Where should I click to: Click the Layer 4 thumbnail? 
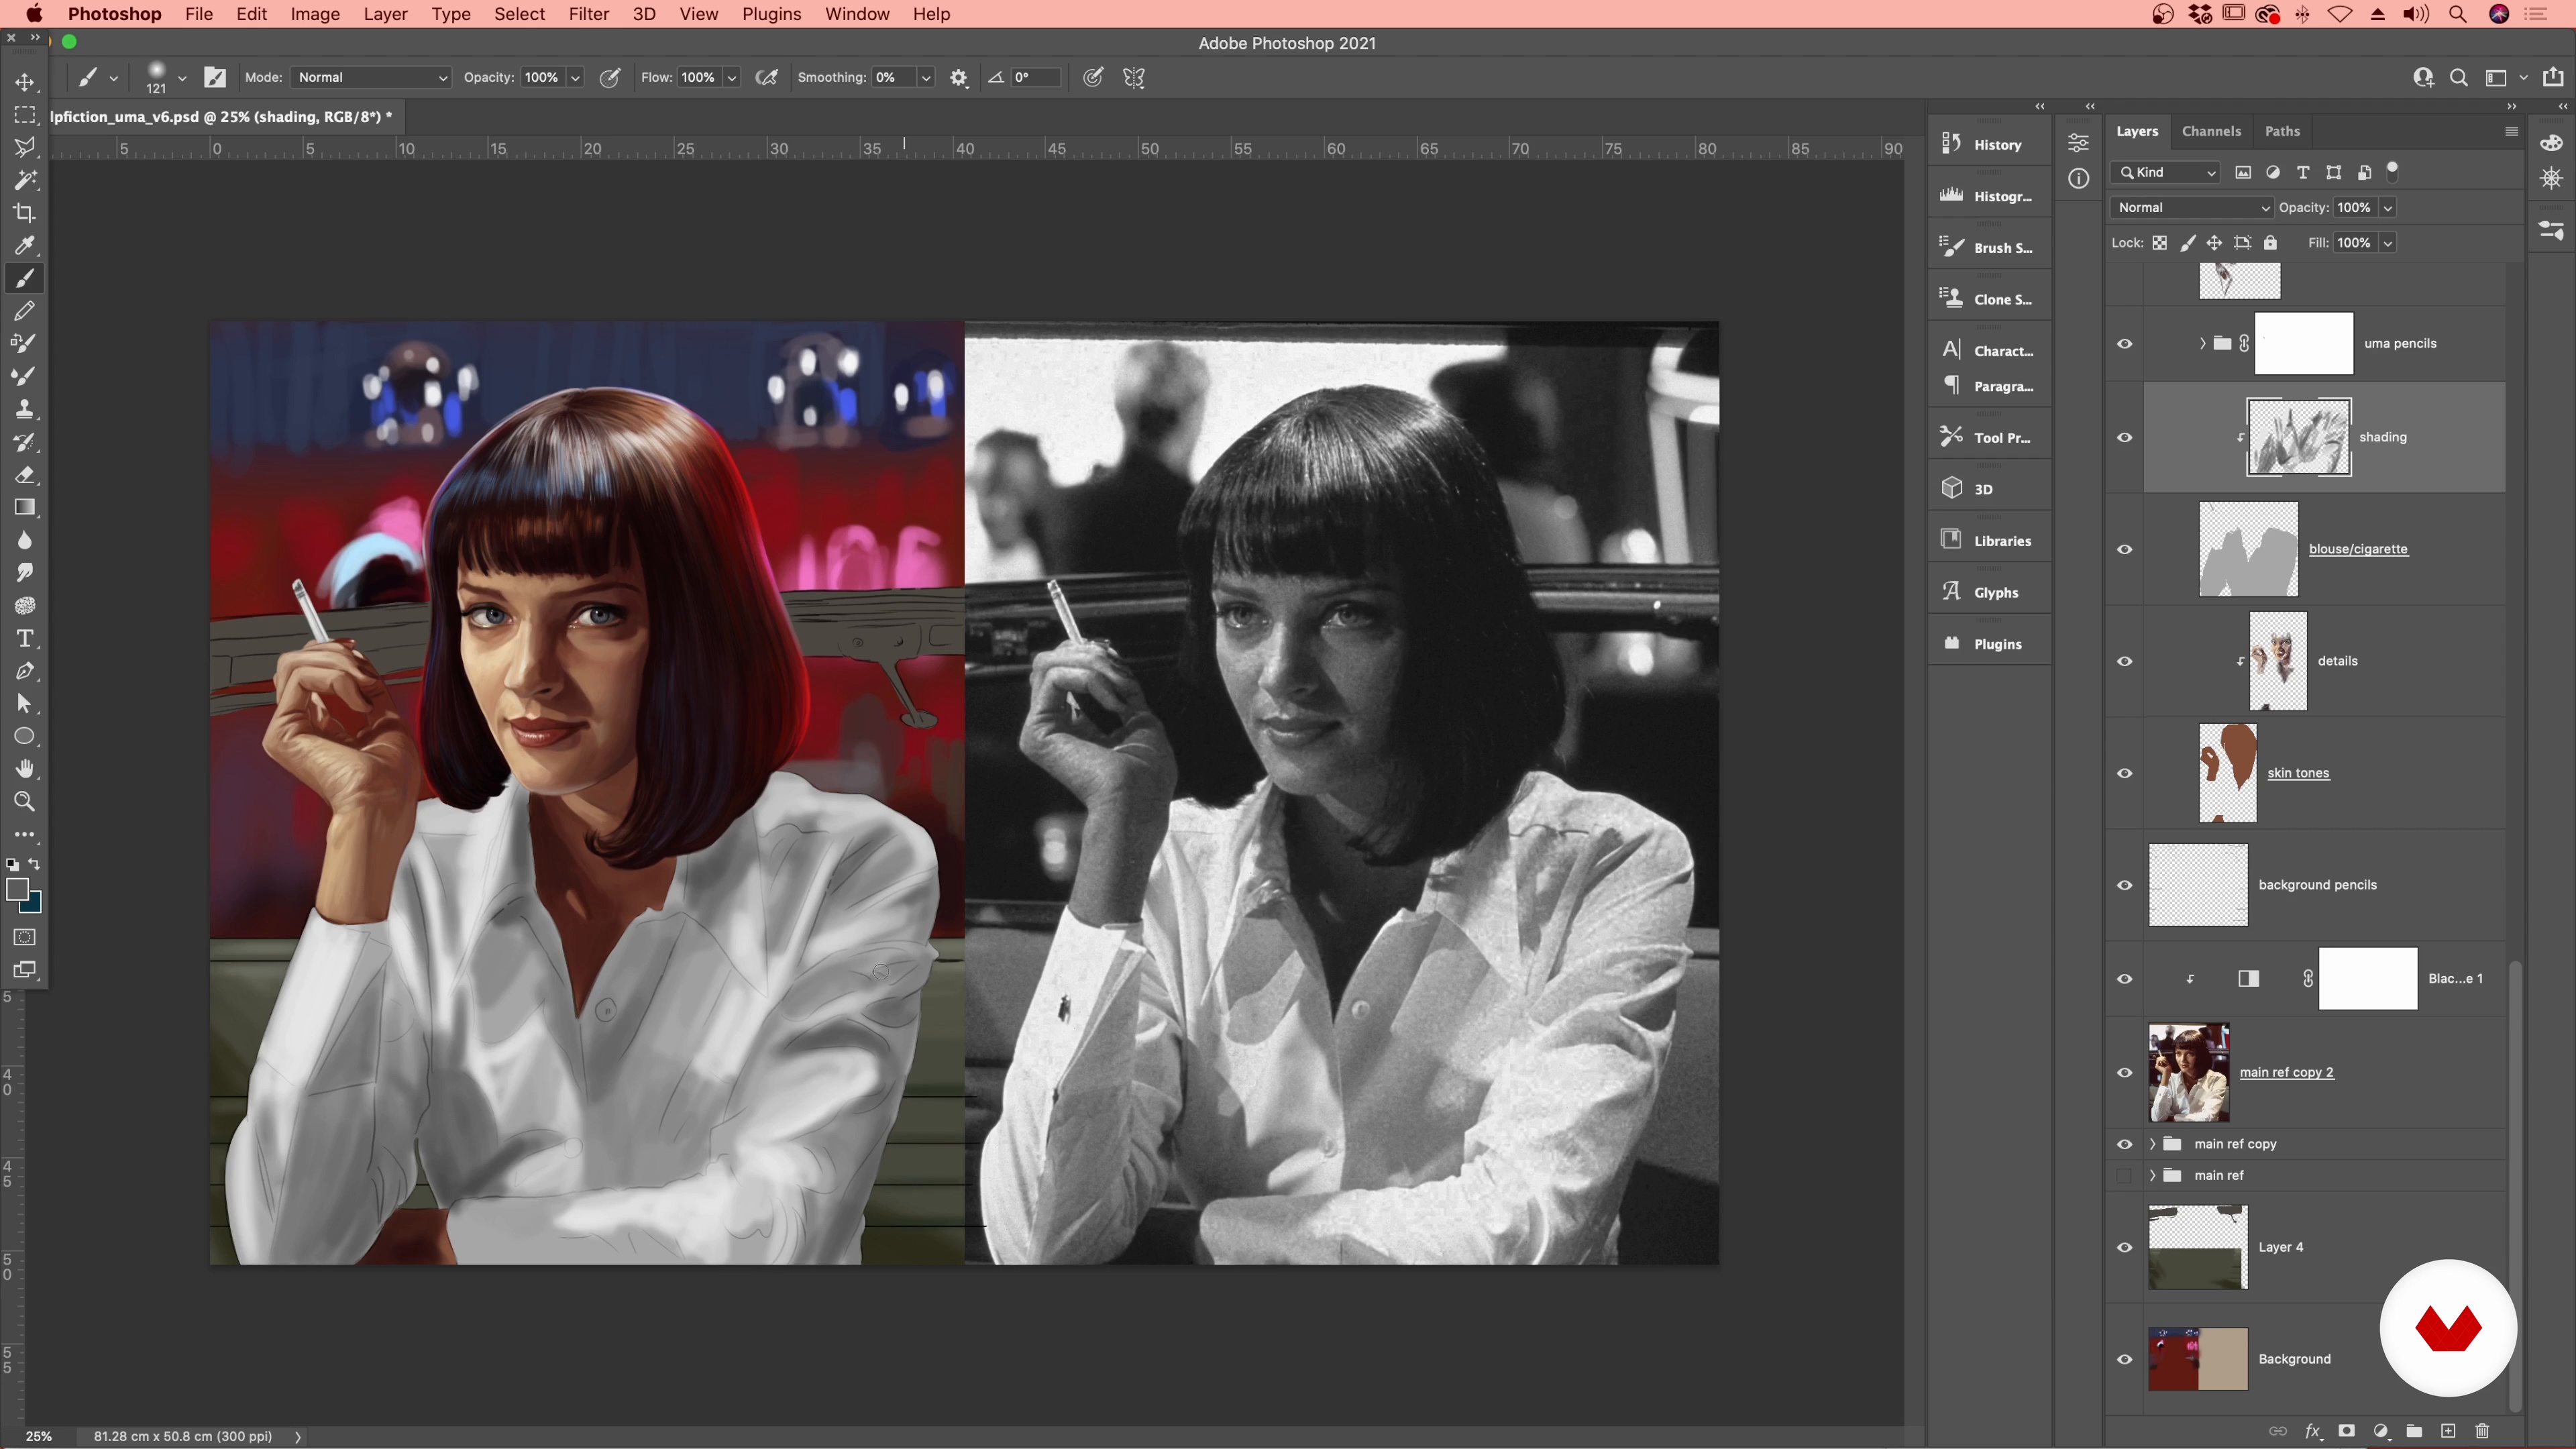[2198, 1247]
